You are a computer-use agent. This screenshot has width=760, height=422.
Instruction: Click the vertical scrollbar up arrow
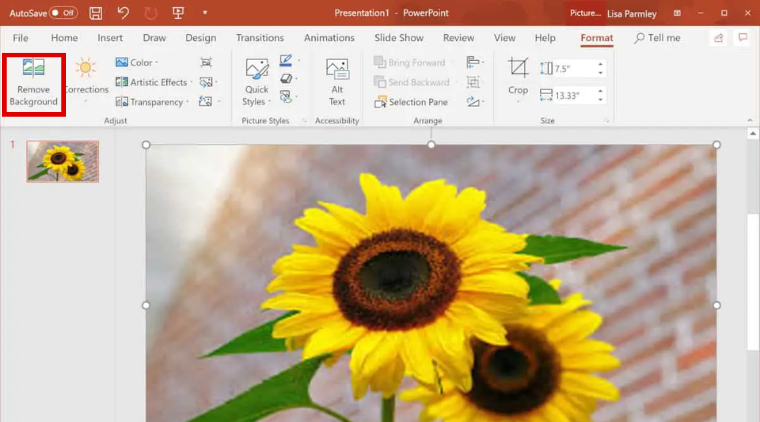752,133
